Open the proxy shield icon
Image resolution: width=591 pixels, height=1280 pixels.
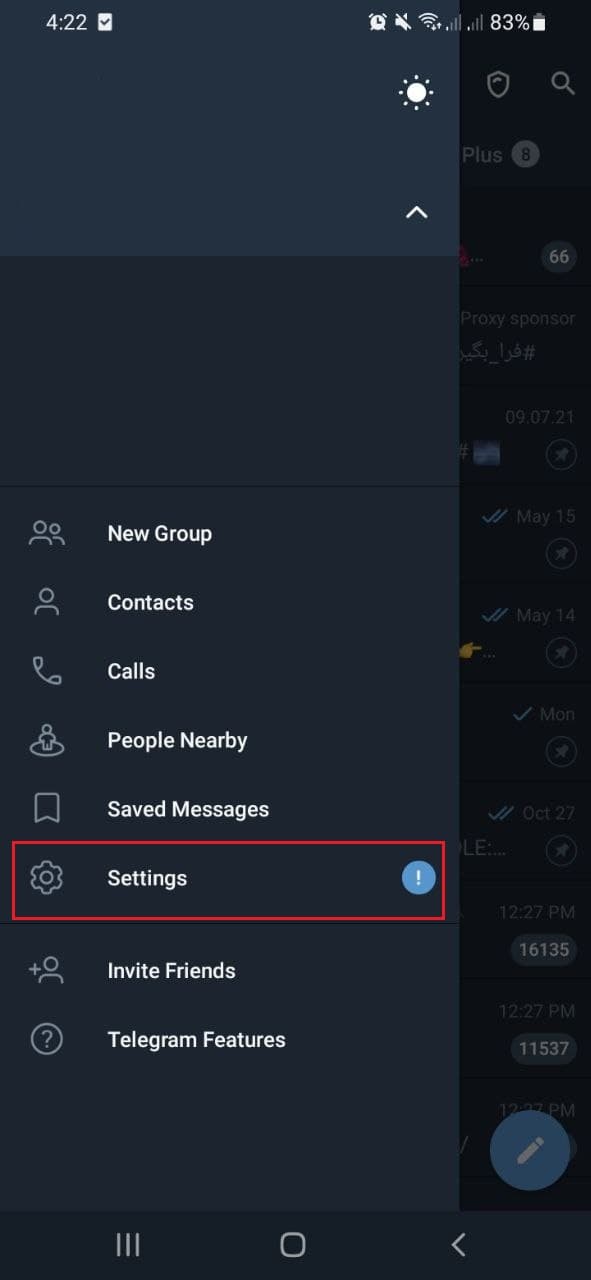[498, 84]
